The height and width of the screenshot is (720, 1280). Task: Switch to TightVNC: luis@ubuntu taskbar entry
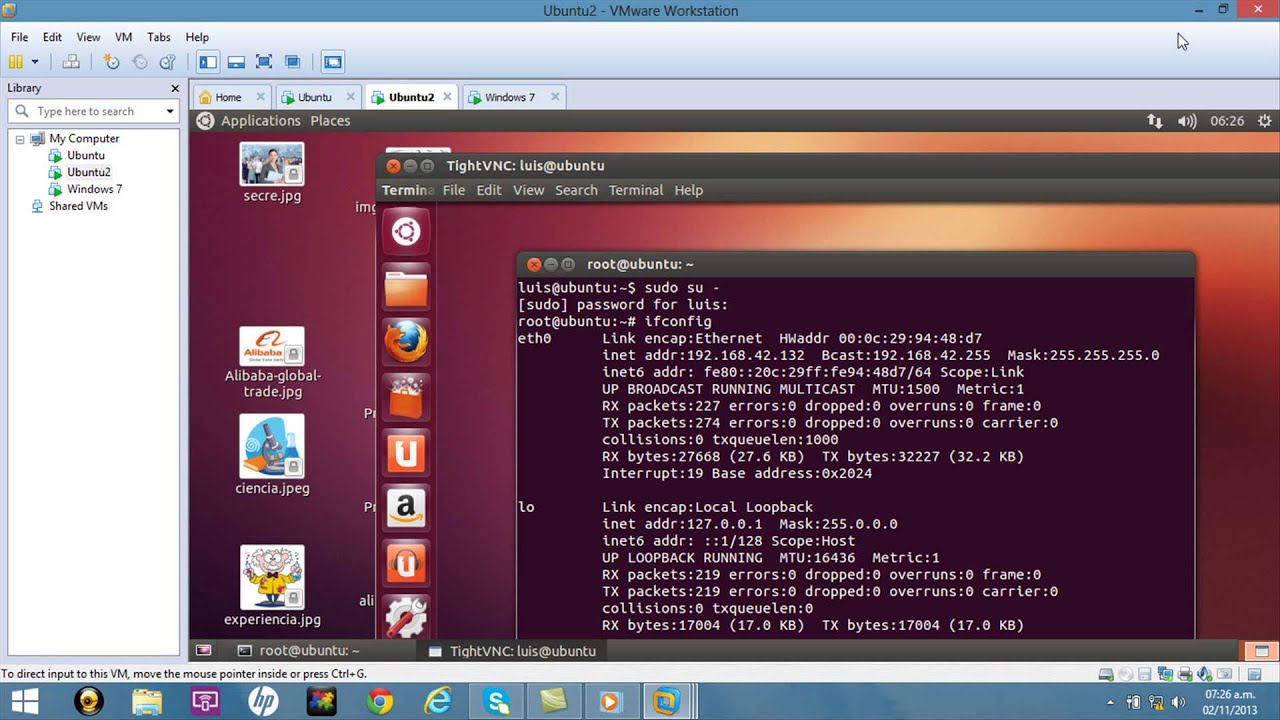click(x=512, y=651)
